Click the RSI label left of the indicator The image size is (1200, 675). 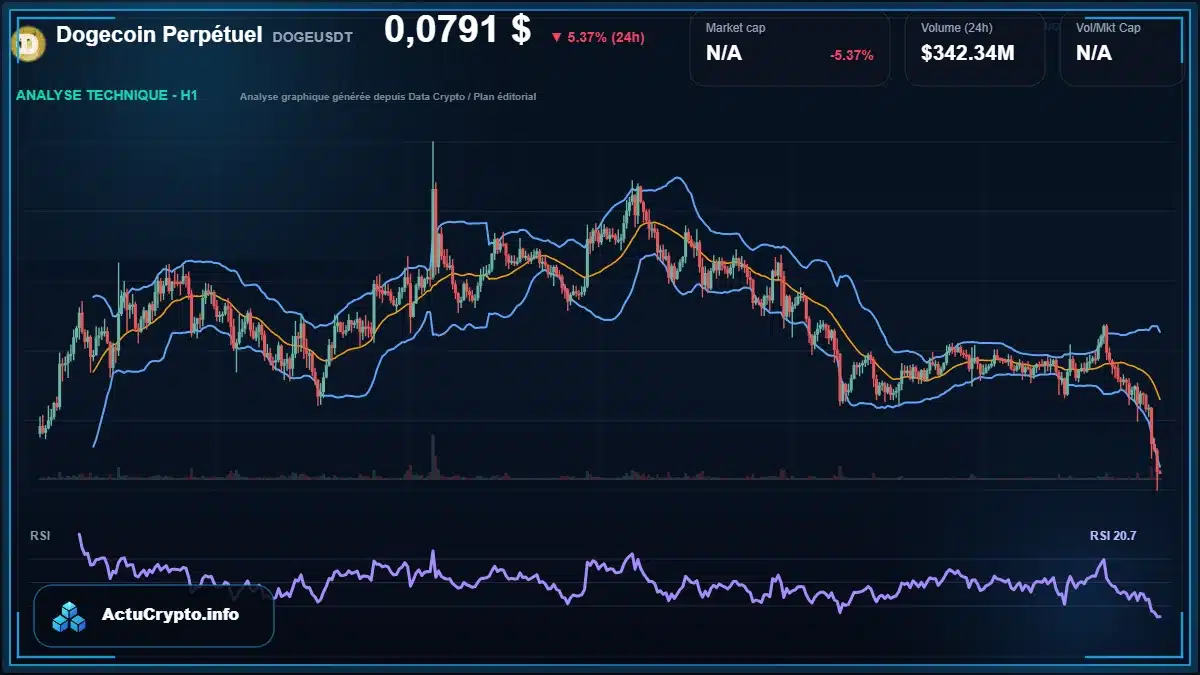pos(40,536)
